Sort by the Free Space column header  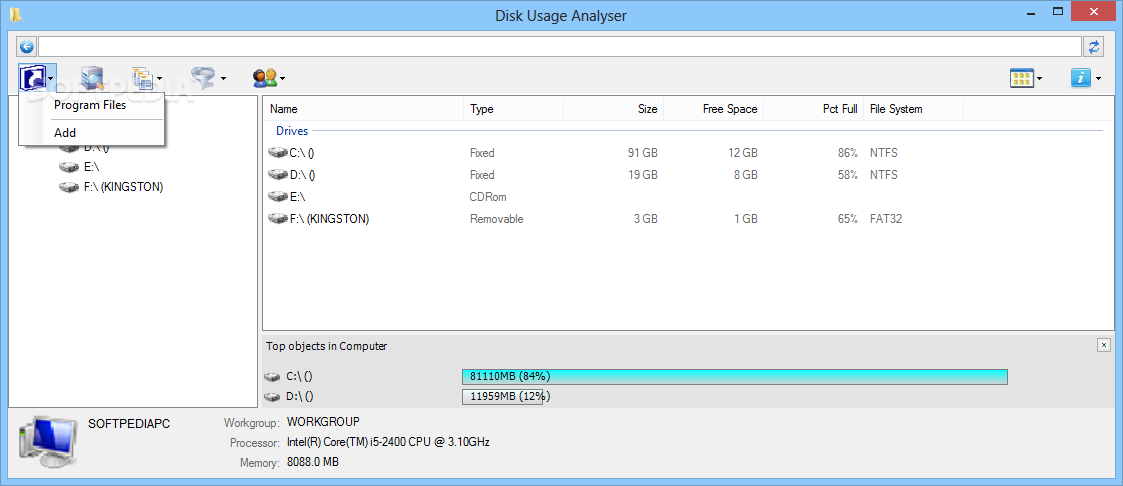pyautogui.click(x=714, y=110)
